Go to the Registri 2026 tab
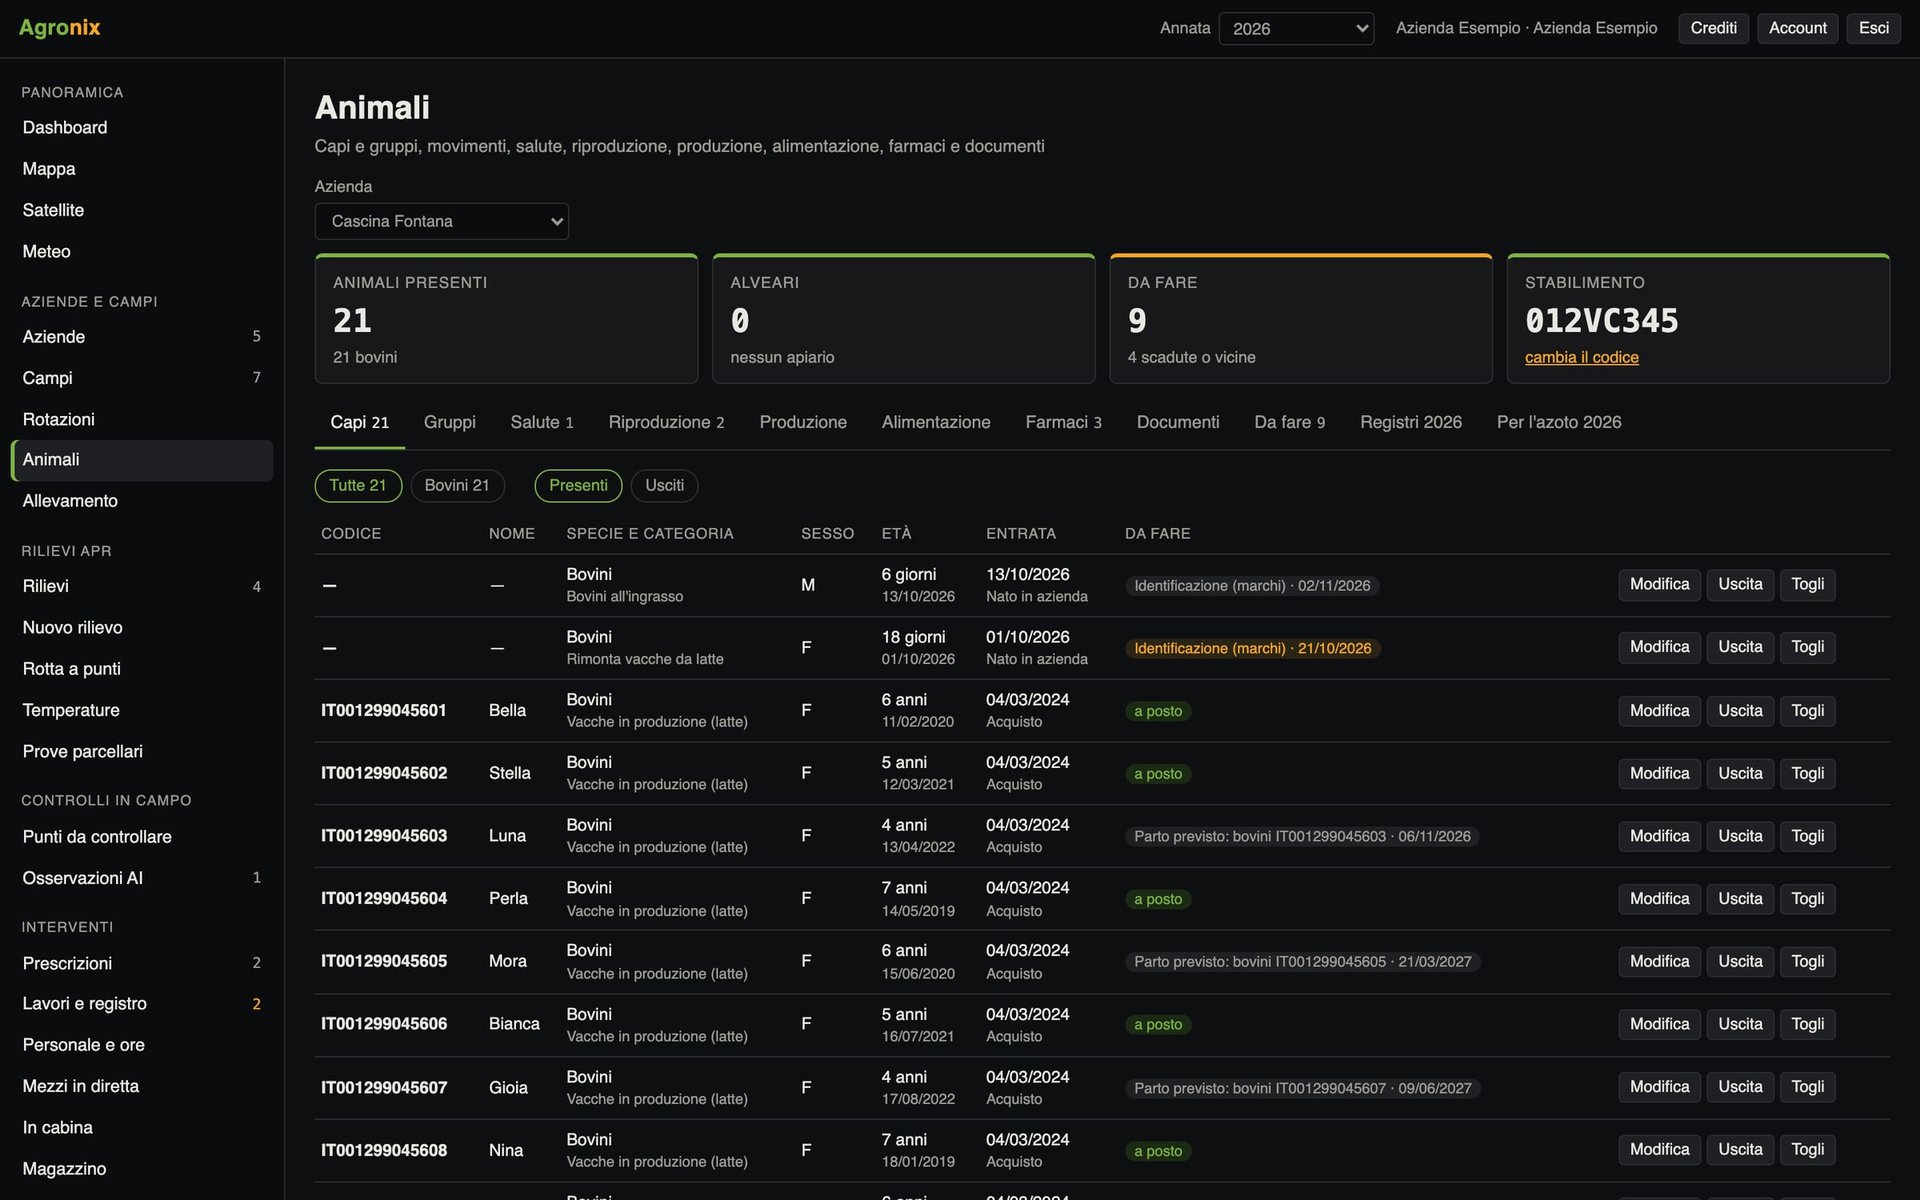Viewport: 1920px width, 1200px height. (x=1410, y=422)
